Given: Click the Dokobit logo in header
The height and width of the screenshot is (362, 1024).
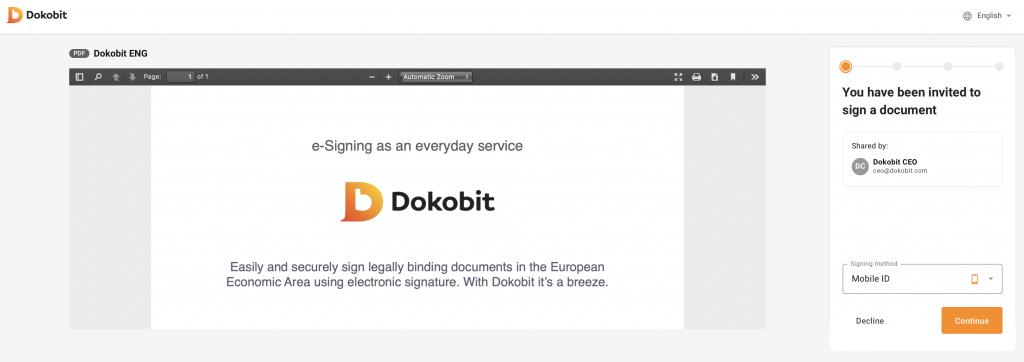Looking at the screenshot, I should click(x=37, y=15).
